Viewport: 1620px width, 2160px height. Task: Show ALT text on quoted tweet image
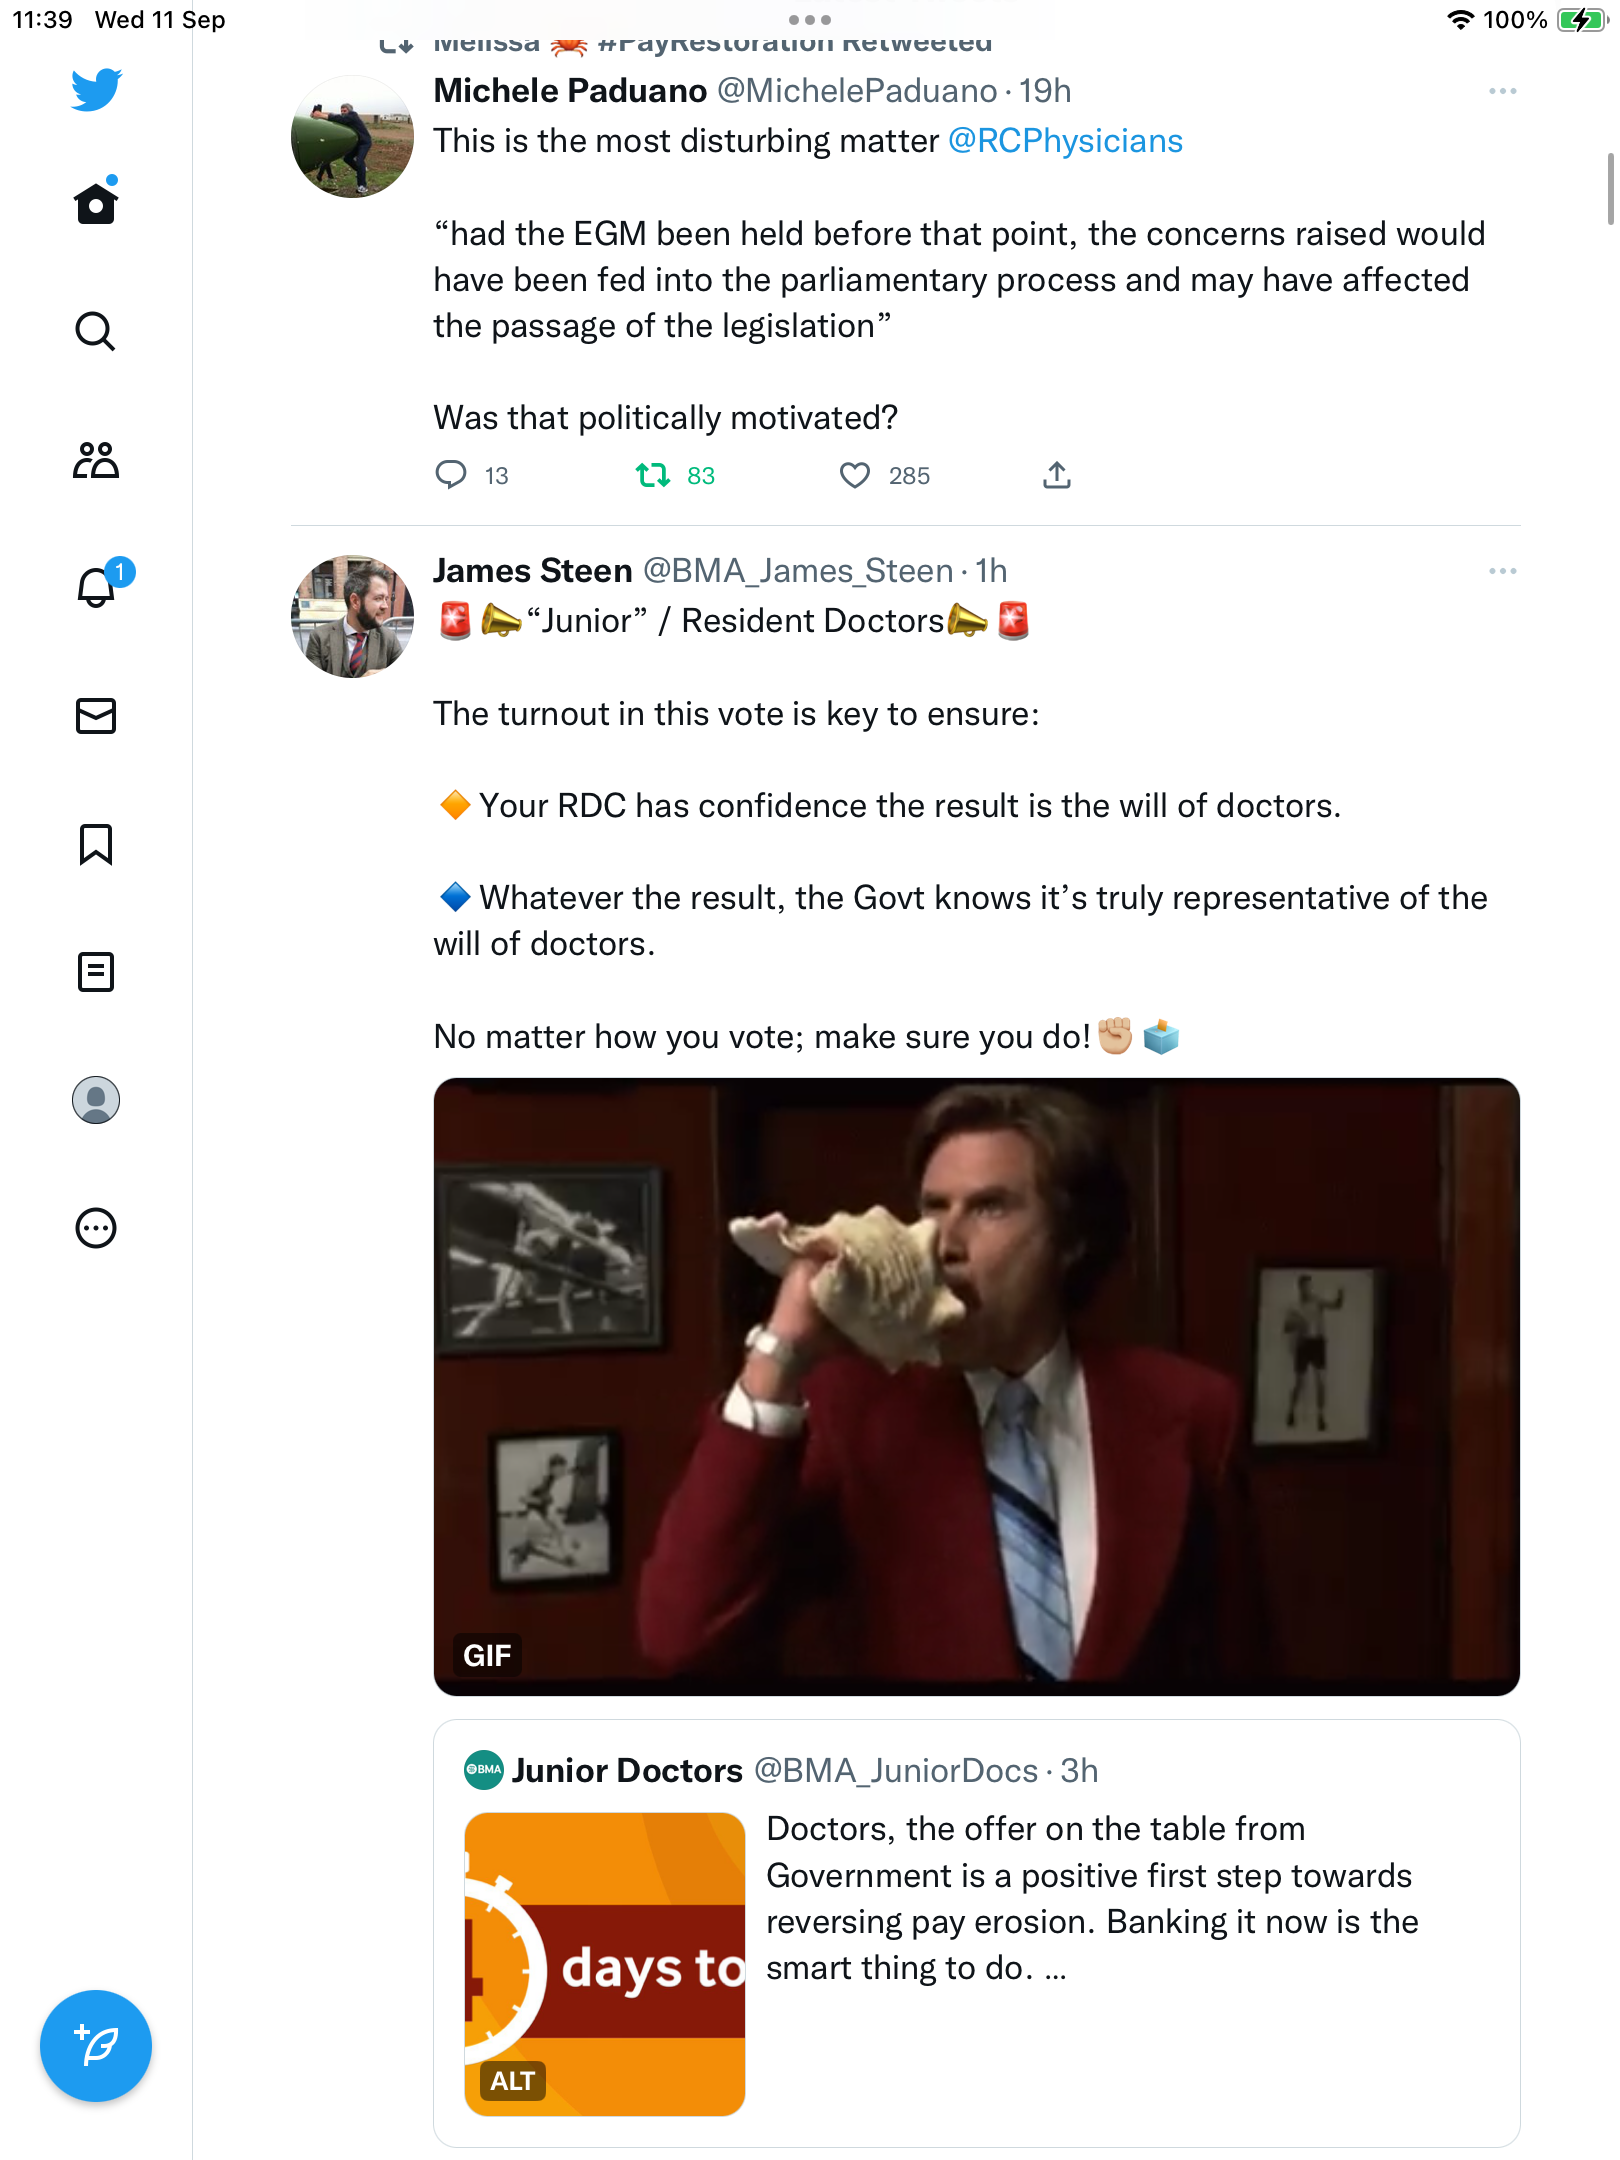pos(512,2081)
